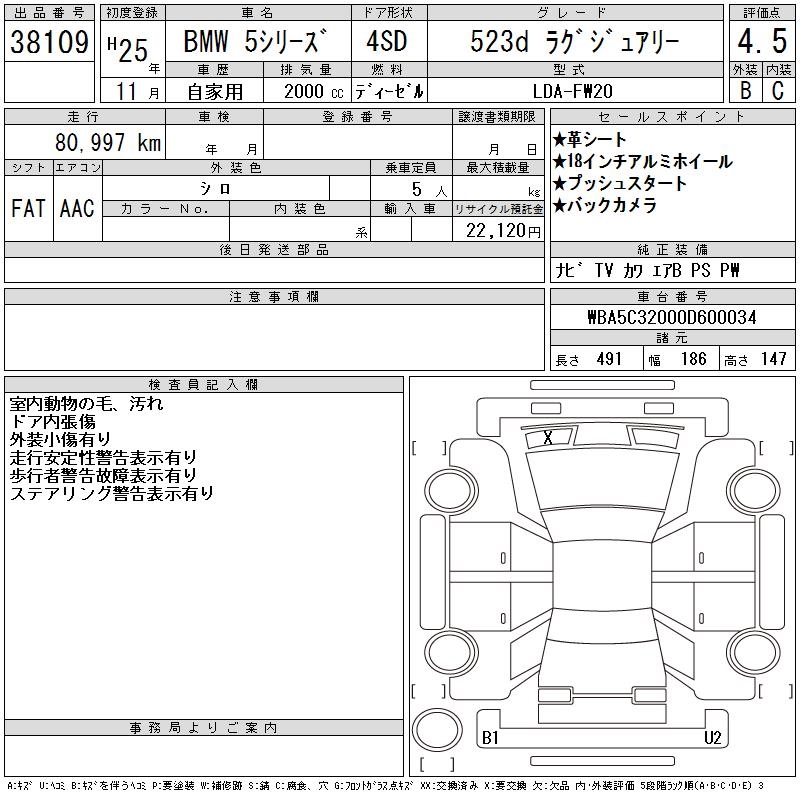The image size is (800, 800).
Task: Click the inspector note 外装小傷有り
Action: click(x=60, y=439)
